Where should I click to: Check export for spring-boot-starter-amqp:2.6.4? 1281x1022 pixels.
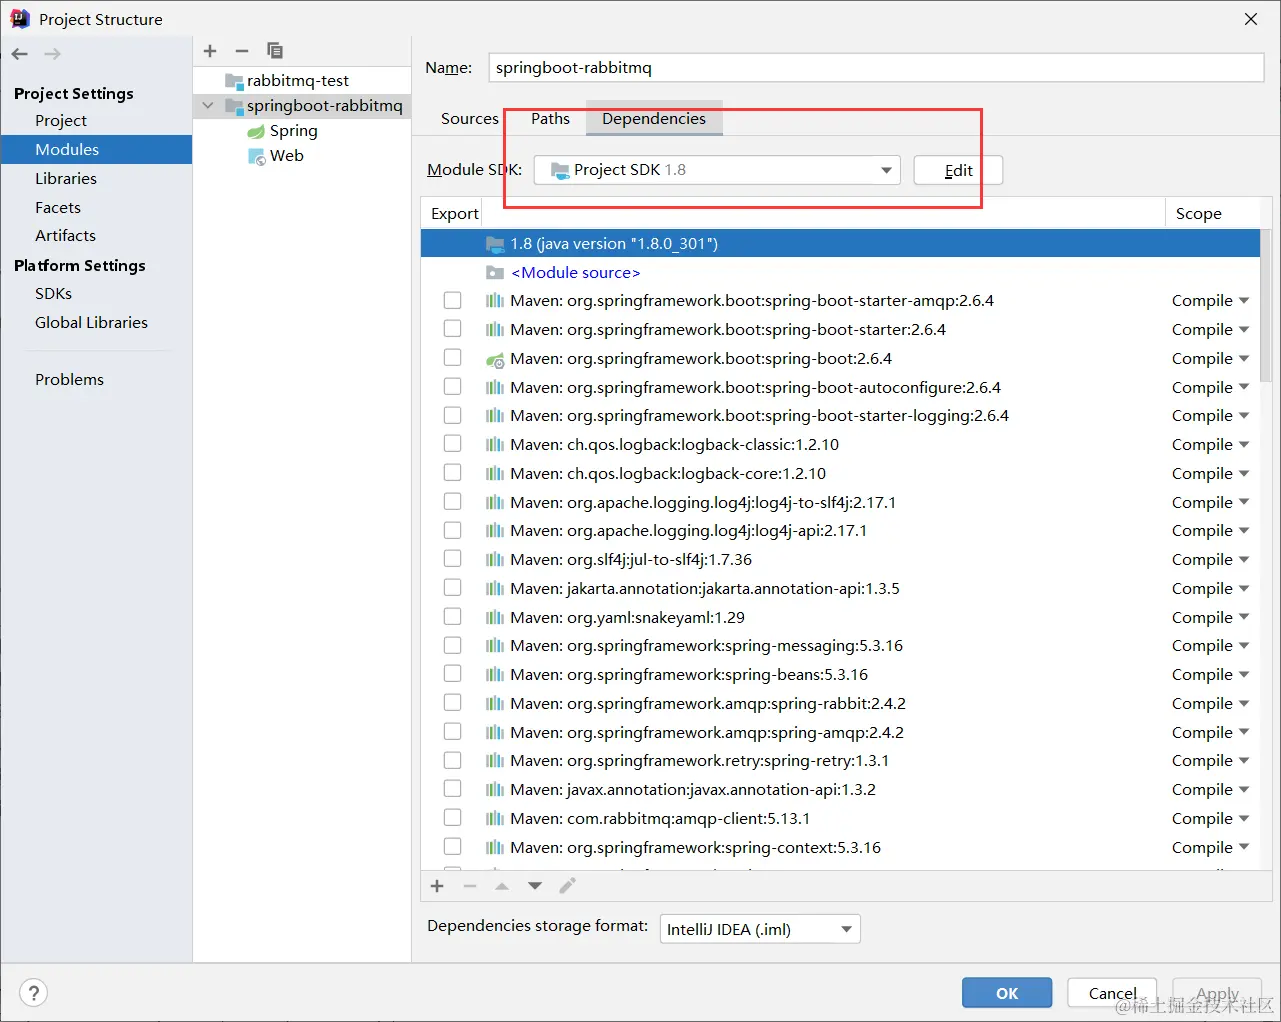coord(453,300)
